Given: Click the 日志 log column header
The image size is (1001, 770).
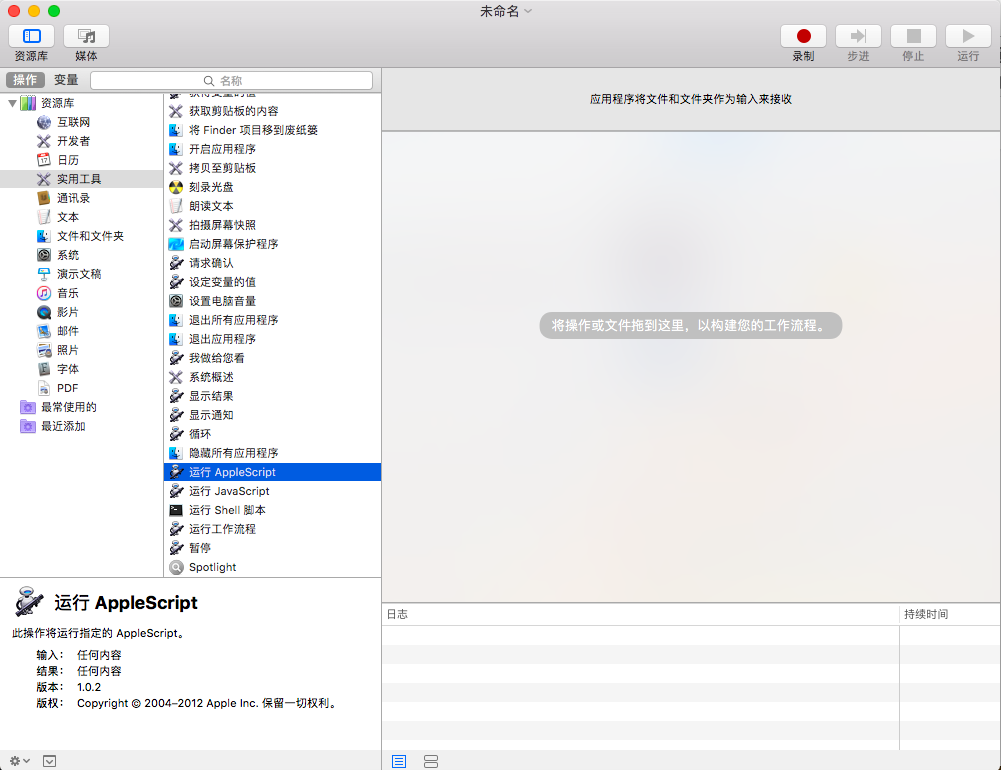Looking at the screenshot, I should [x=640, y=614].
